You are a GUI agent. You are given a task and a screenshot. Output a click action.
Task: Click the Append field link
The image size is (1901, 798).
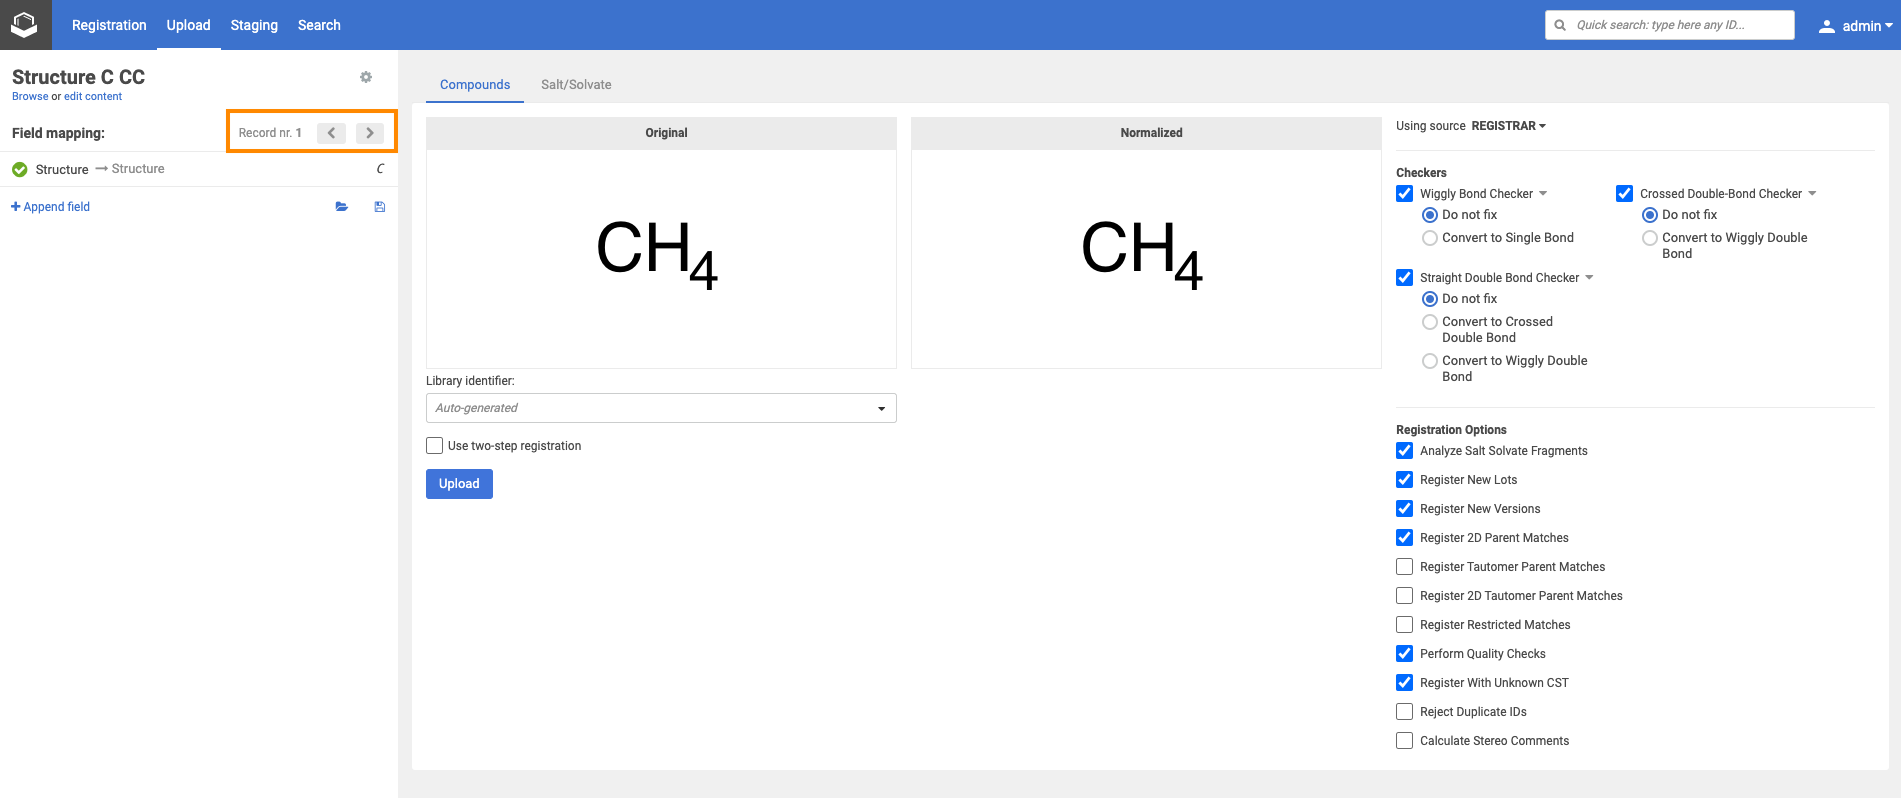click(x=51, y=207)
